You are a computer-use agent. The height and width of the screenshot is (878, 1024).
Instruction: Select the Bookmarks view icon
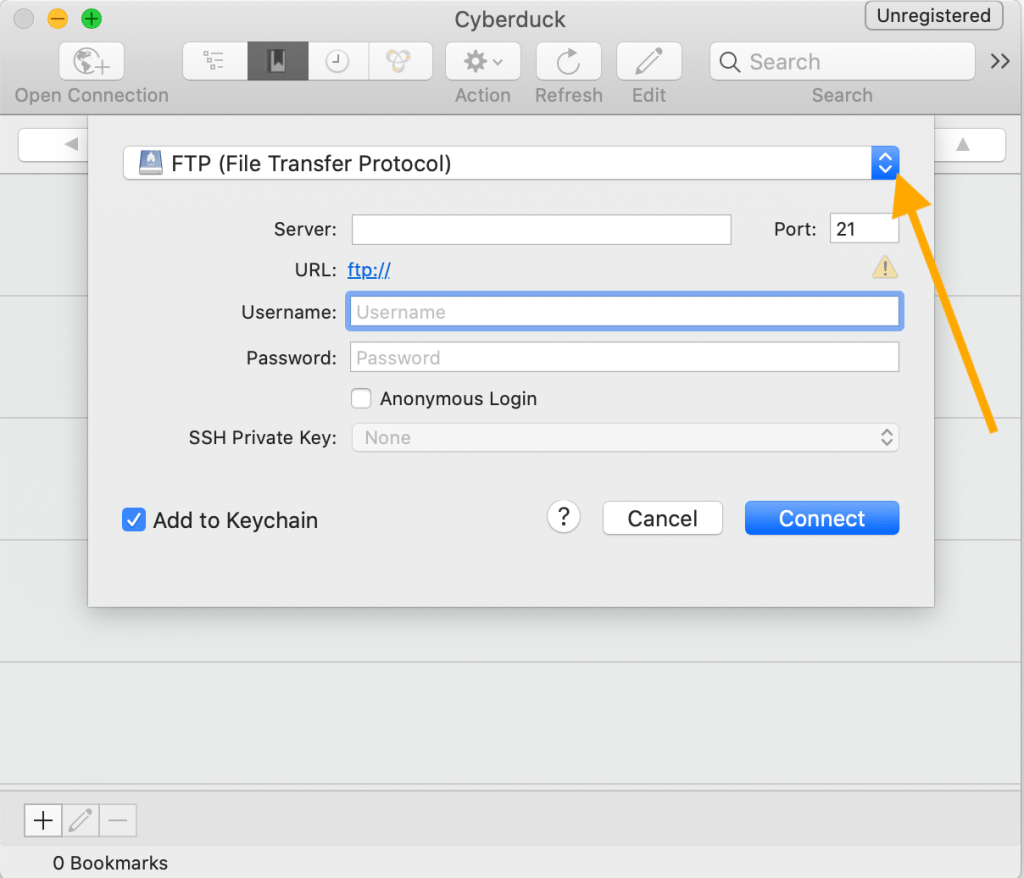point(278,61)
